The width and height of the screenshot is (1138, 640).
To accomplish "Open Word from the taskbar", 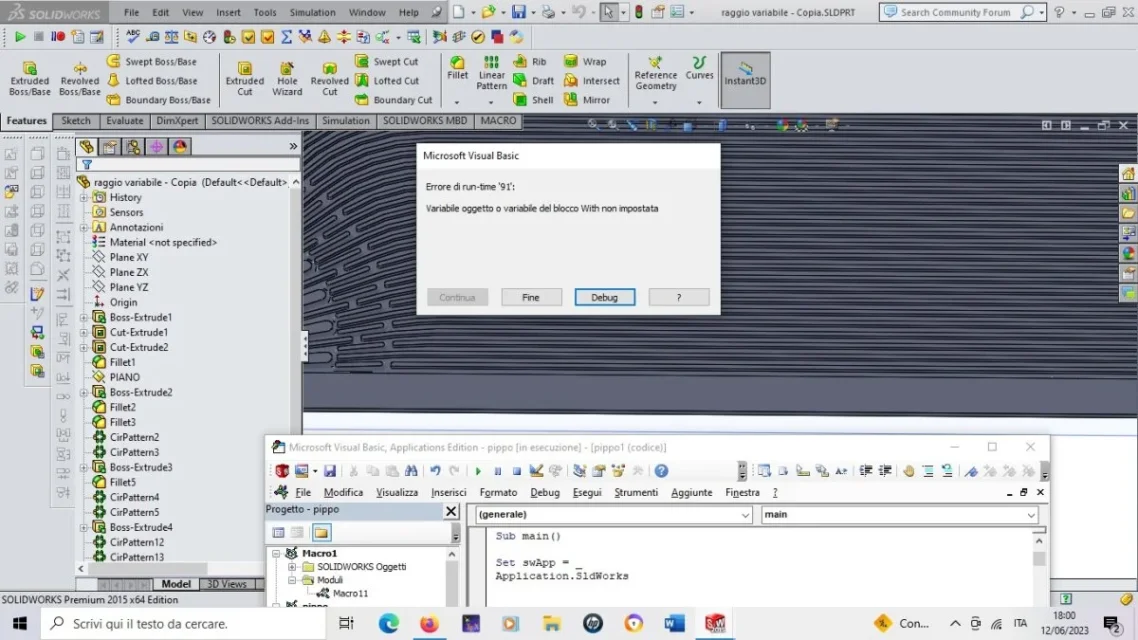I will (x=674, y=623).
